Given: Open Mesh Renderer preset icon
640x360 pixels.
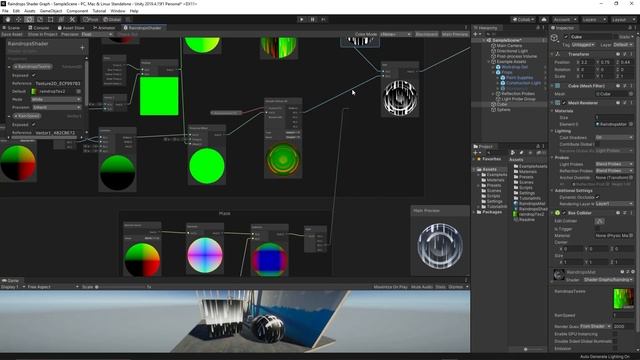Looking at the screenshot, I should (x=625, y=103).
